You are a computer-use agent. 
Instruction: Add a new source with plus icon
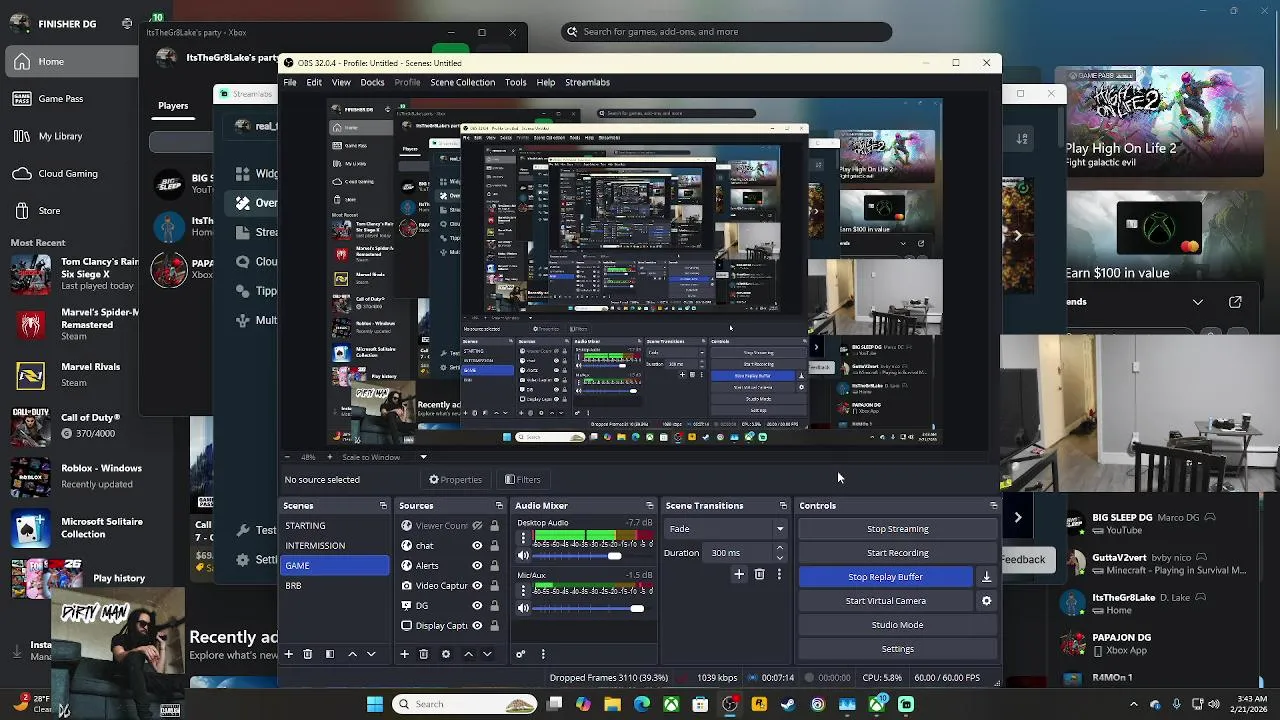click(404, 654)
